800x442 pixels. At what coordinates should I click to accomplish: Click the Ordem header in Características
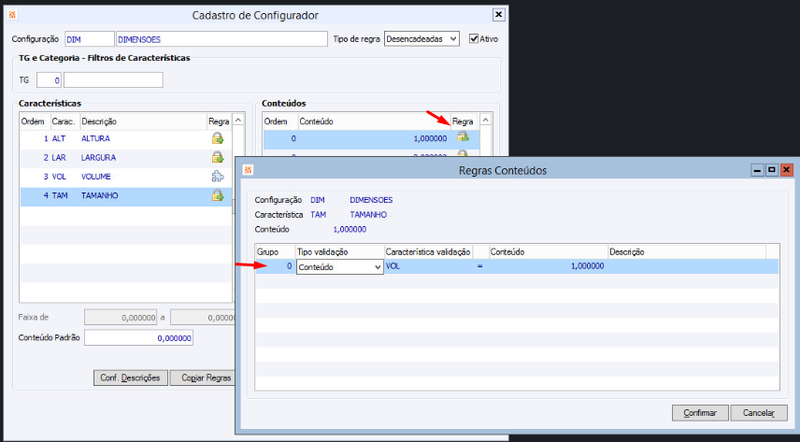33,121
